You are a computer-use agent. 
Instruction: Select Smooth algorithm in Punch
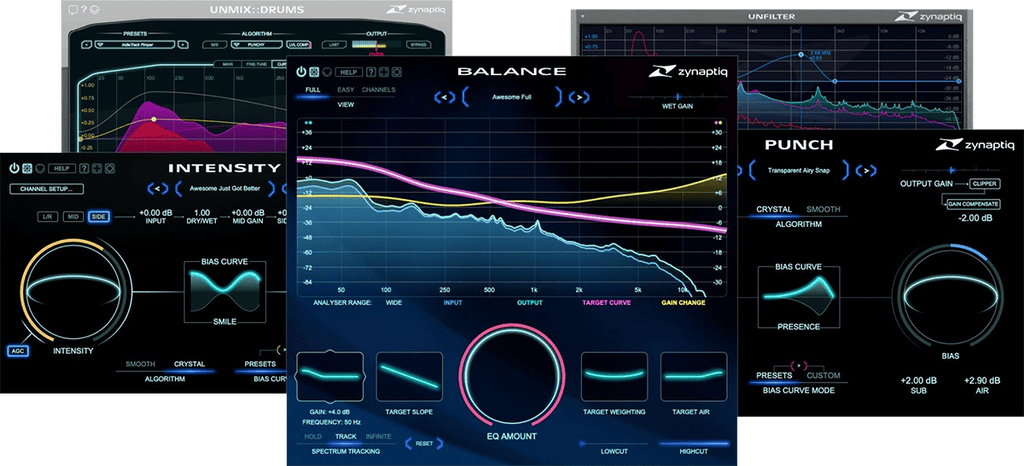[823, 210]
